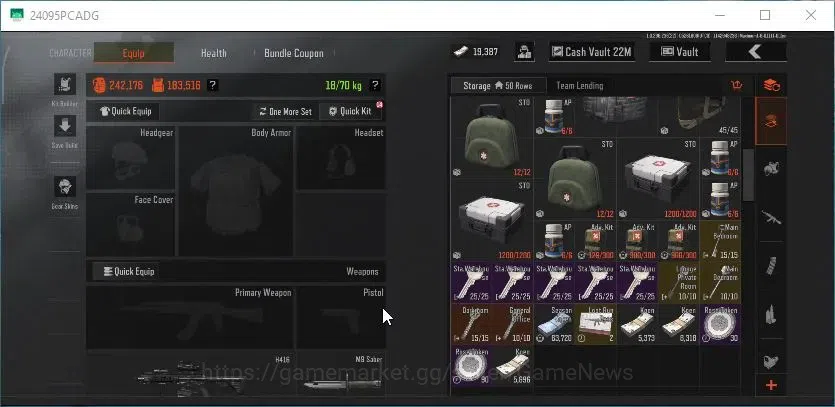
Task: Click the empty Headset slot
Action: 341,158
